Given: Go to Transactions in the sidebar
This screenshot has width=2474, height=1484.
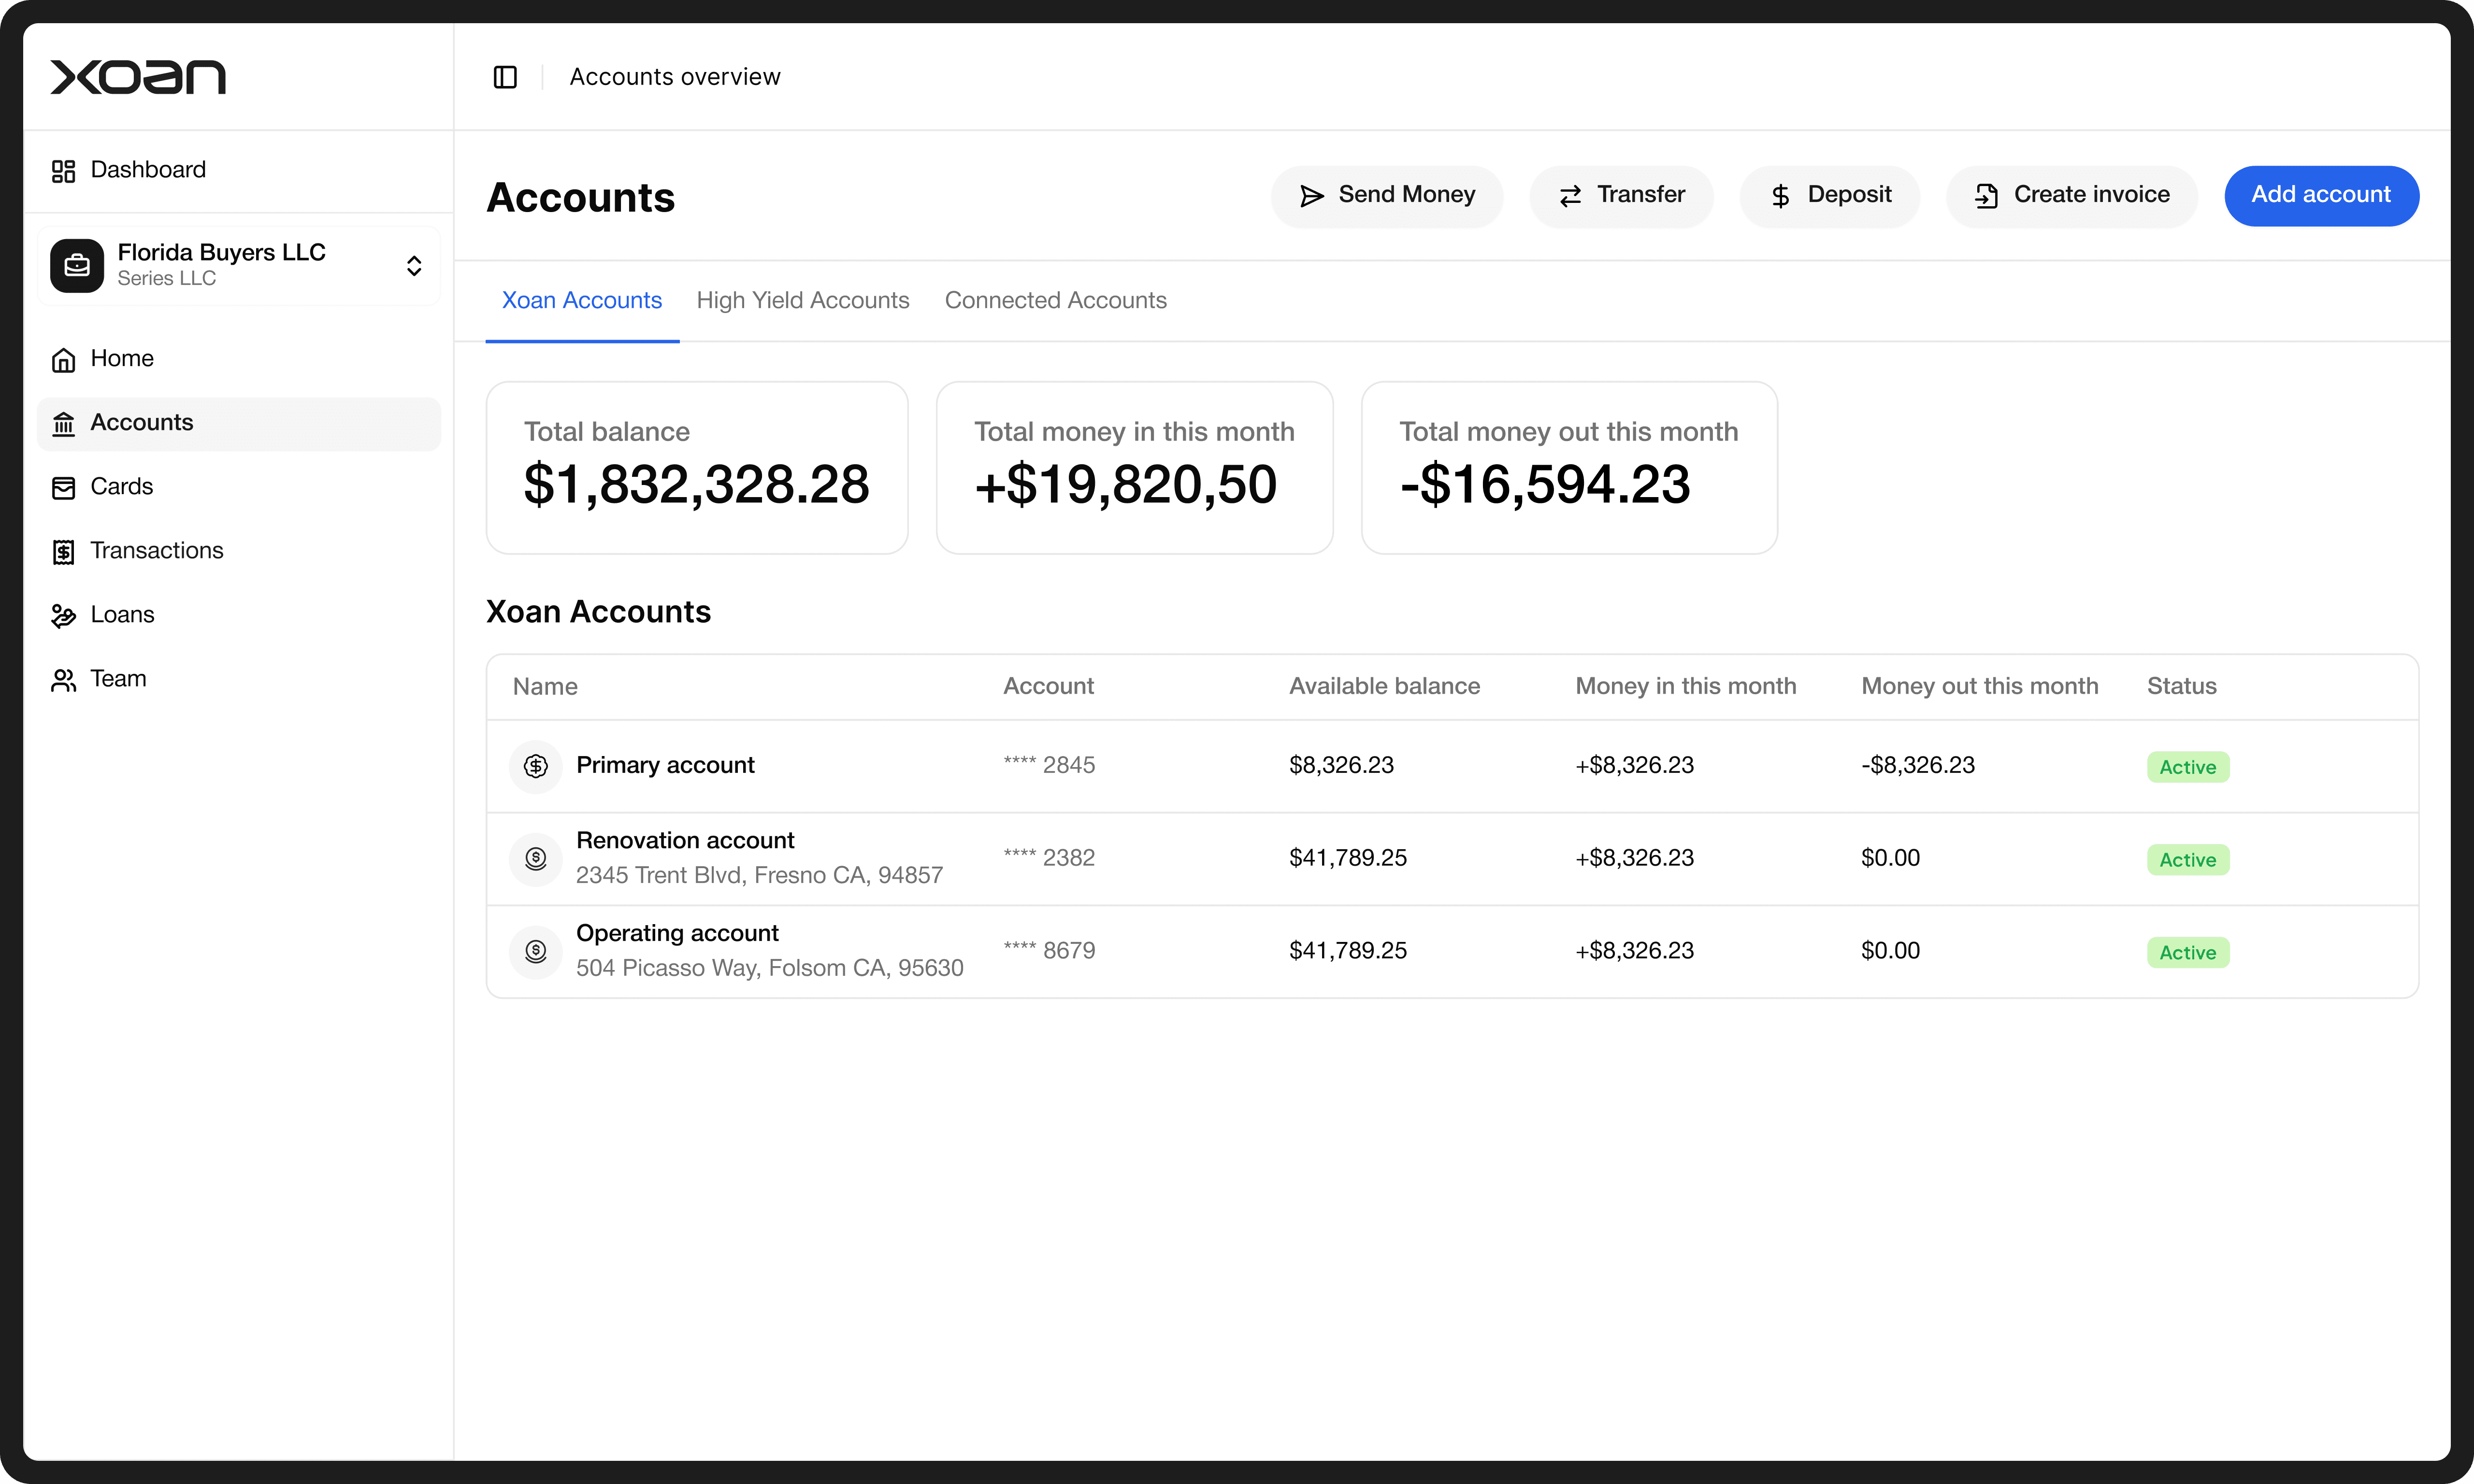Looking at the screenshot, I should click(x=156, y=551).
